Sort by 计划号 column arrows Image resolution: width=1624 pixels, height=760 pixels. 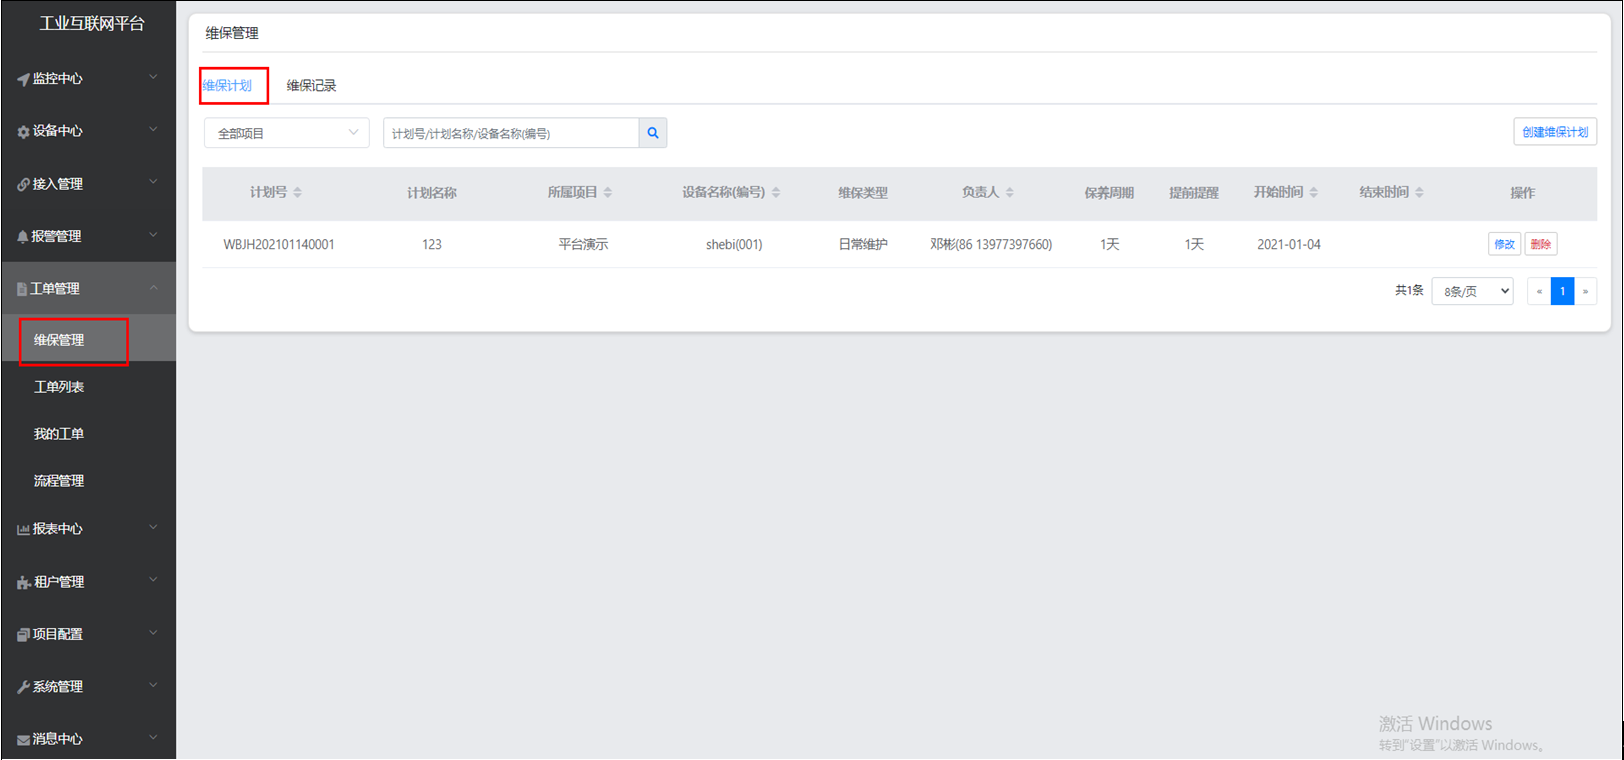(298, 192)
